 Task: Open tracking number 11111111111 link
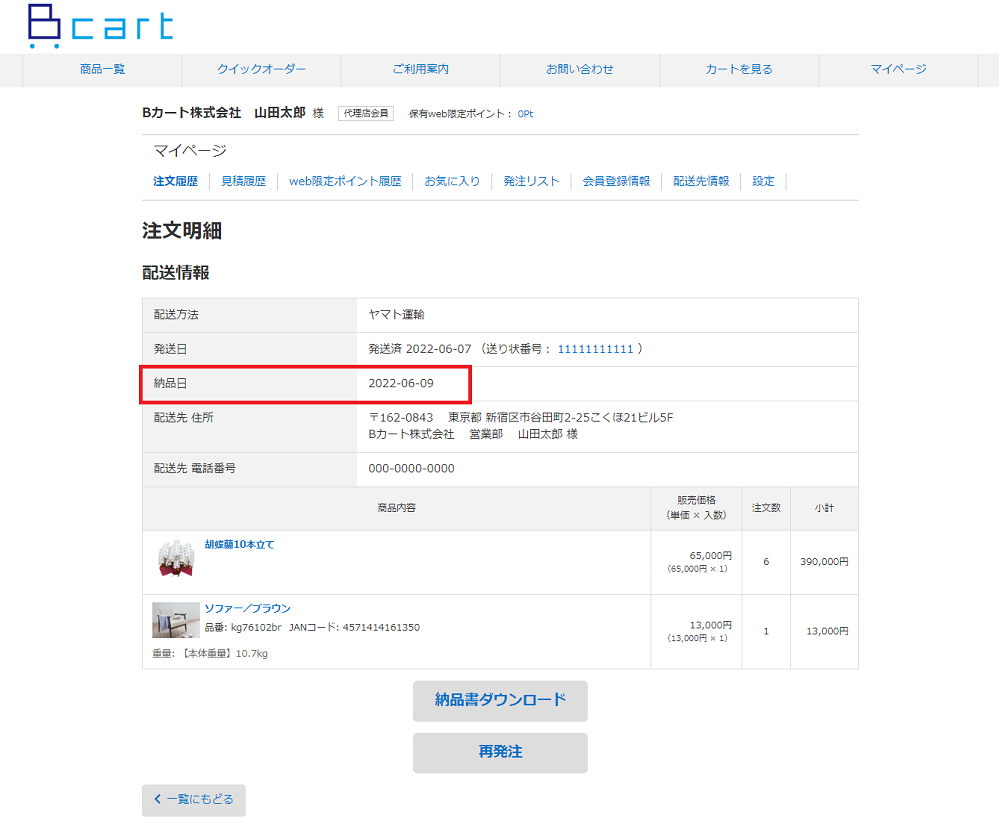coord(596,349)
